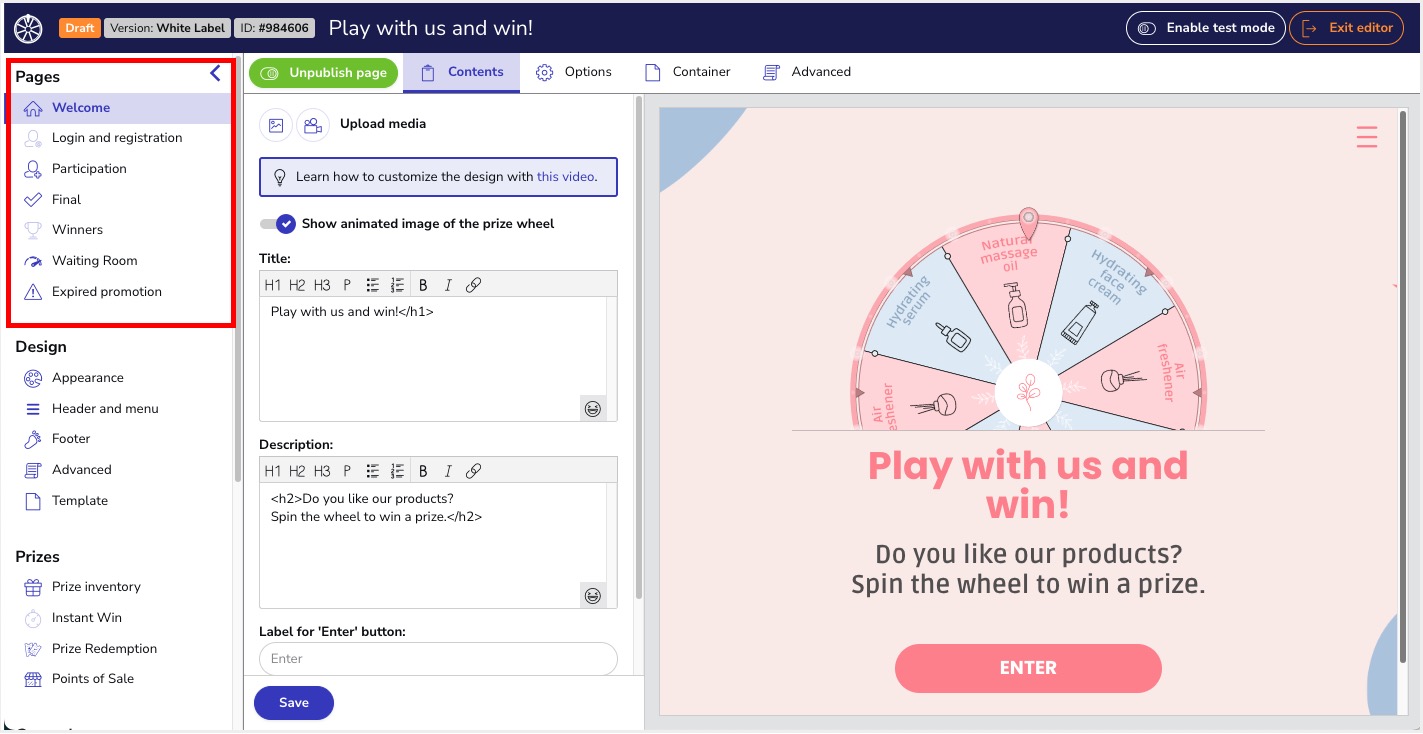
Task: Click the image upload icon
Action: pos(276,125)
